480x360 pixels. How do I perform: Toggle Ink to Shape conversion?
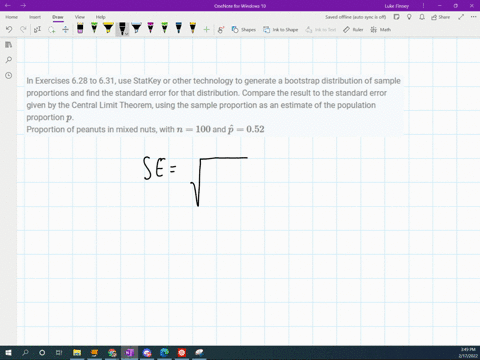(x=281, y=30)
